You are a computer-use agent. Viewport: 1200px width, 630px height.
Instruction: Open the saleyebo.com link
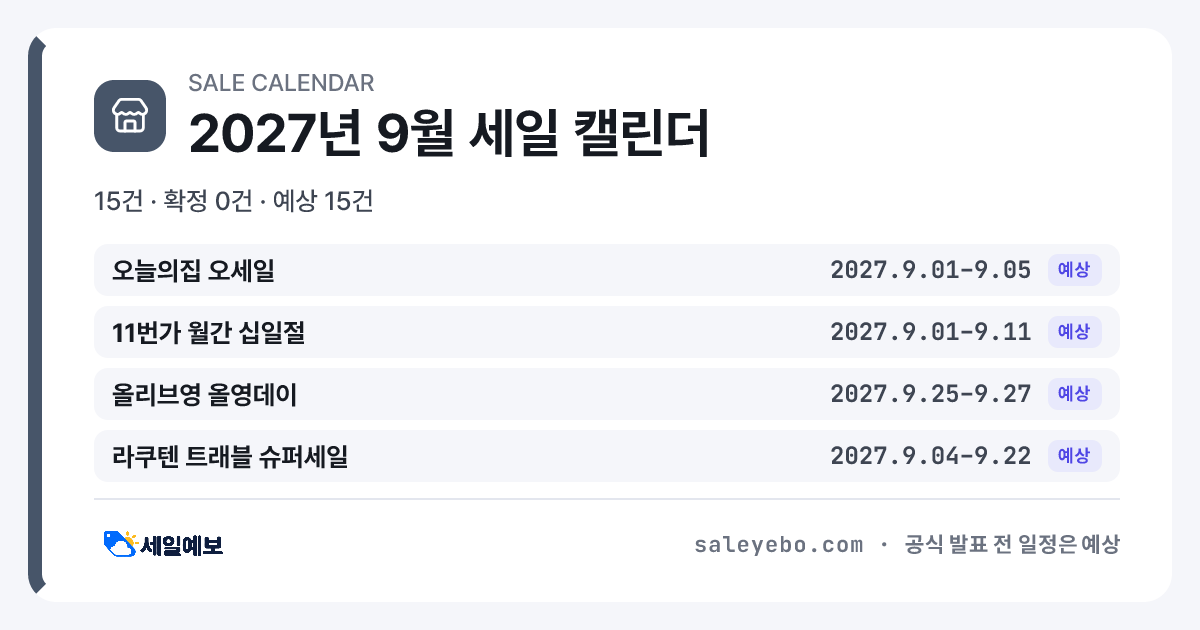click(x=778, y=545)
